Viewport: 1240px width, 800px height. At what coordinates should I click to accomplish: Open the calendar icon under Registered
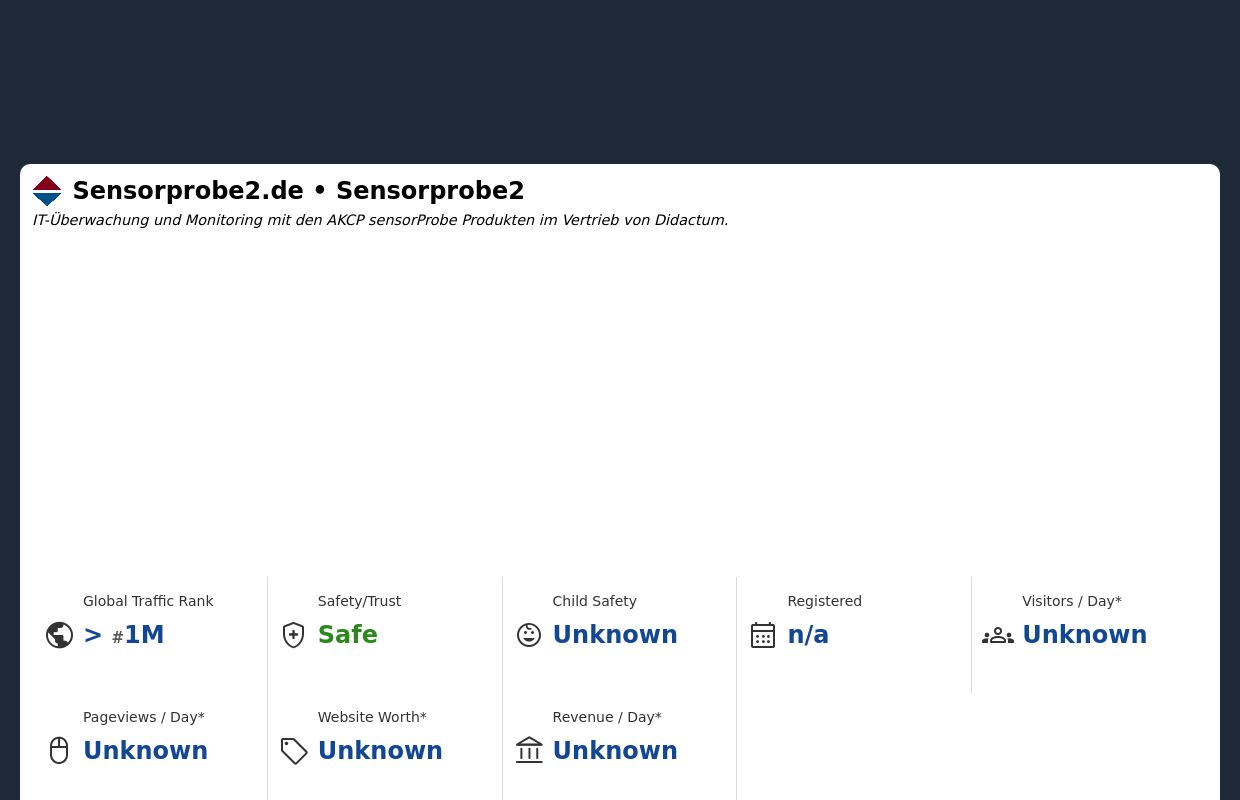tap(763, 635)
